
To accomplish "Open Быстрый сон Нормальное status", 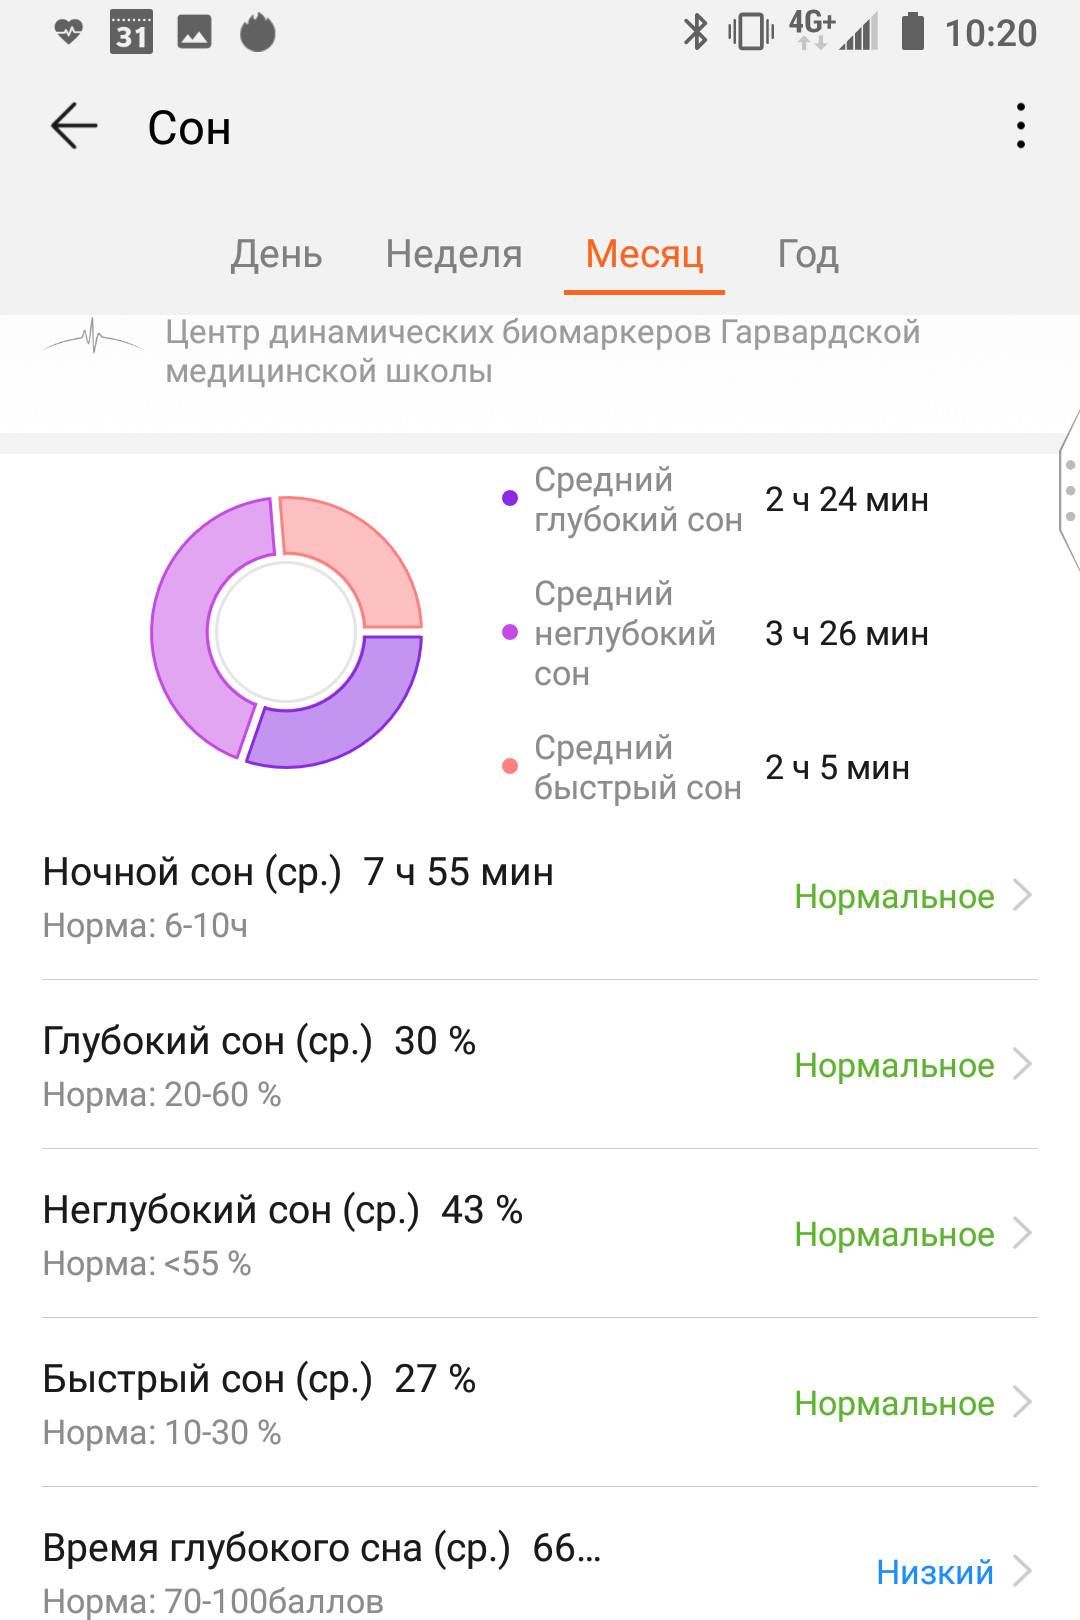I will click(894, 1403).
